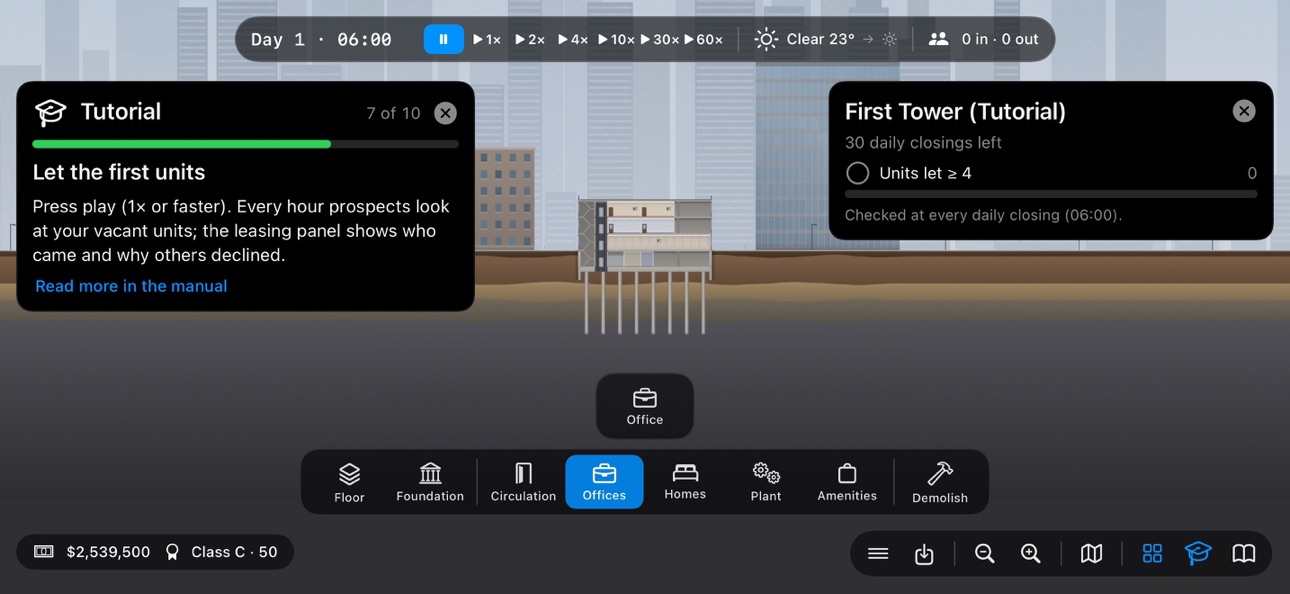Open the hamburger menu
Image resolution: width=1290 pixels, height=594 pixels.
pyautogui.click(x=878, y=553)
